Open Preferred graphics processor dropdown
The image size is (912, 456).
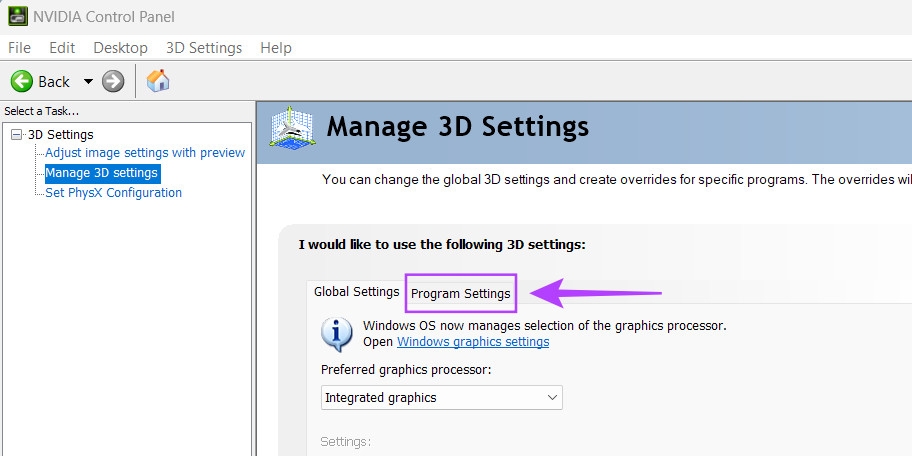pyautogui.click(x=441, y=398)
